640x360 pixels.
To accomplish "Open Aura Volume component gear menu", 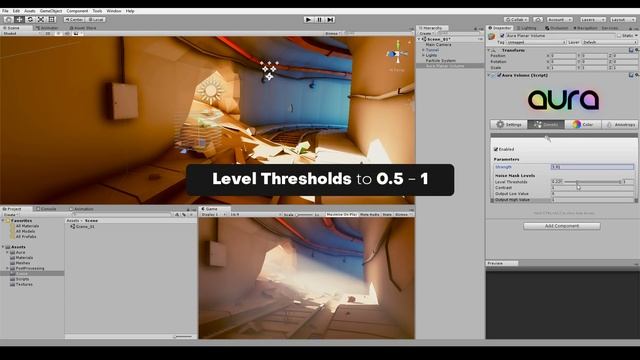I will 636,75.
